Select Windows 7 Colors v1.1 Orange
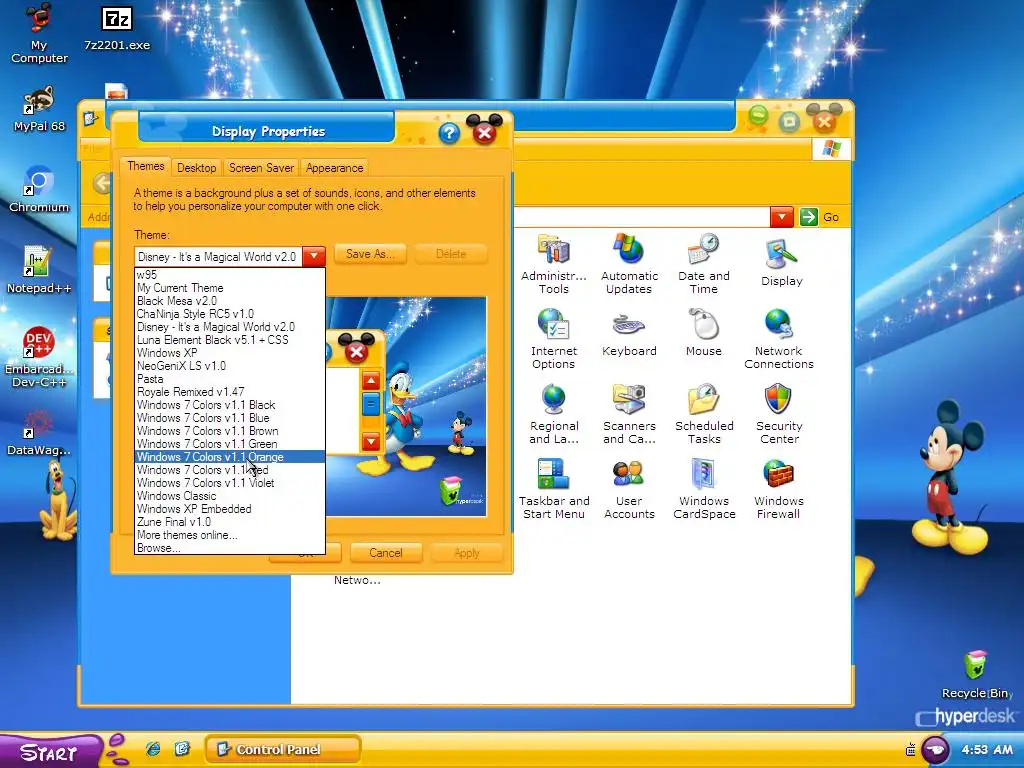This screenshot has height=768, width=1024. [229, 457]
